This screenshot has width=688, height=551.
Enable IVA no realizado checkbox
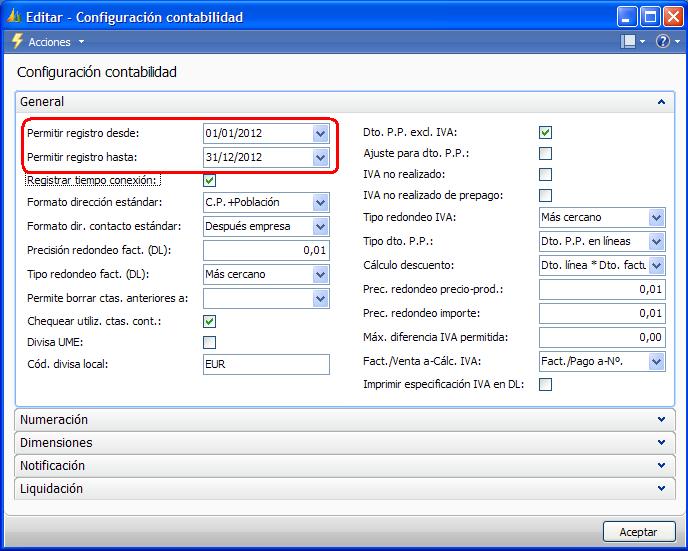click(545, 175)
